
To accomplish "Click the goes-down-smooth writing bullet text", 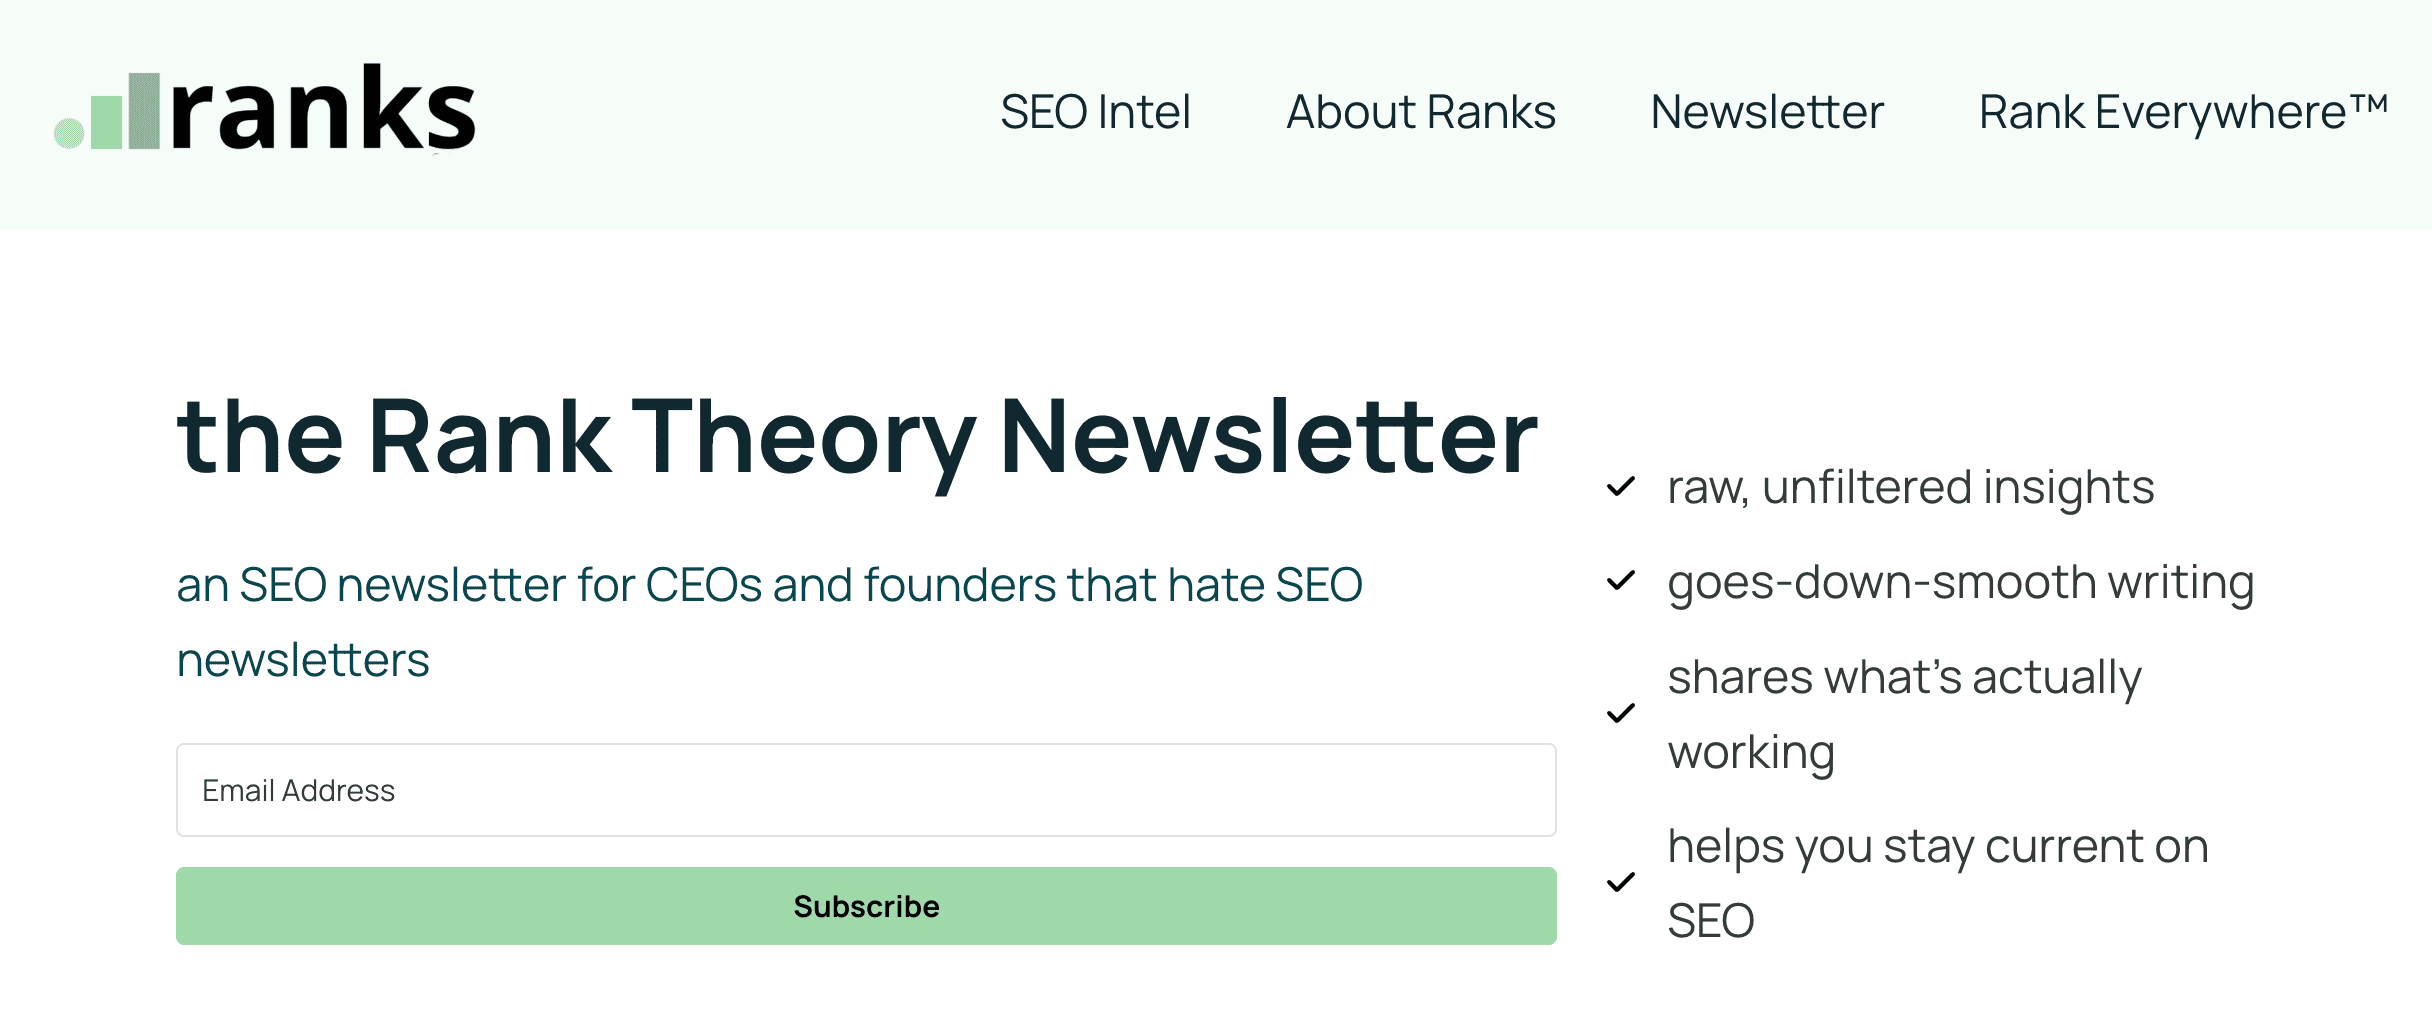I will tap(1961, 582).
